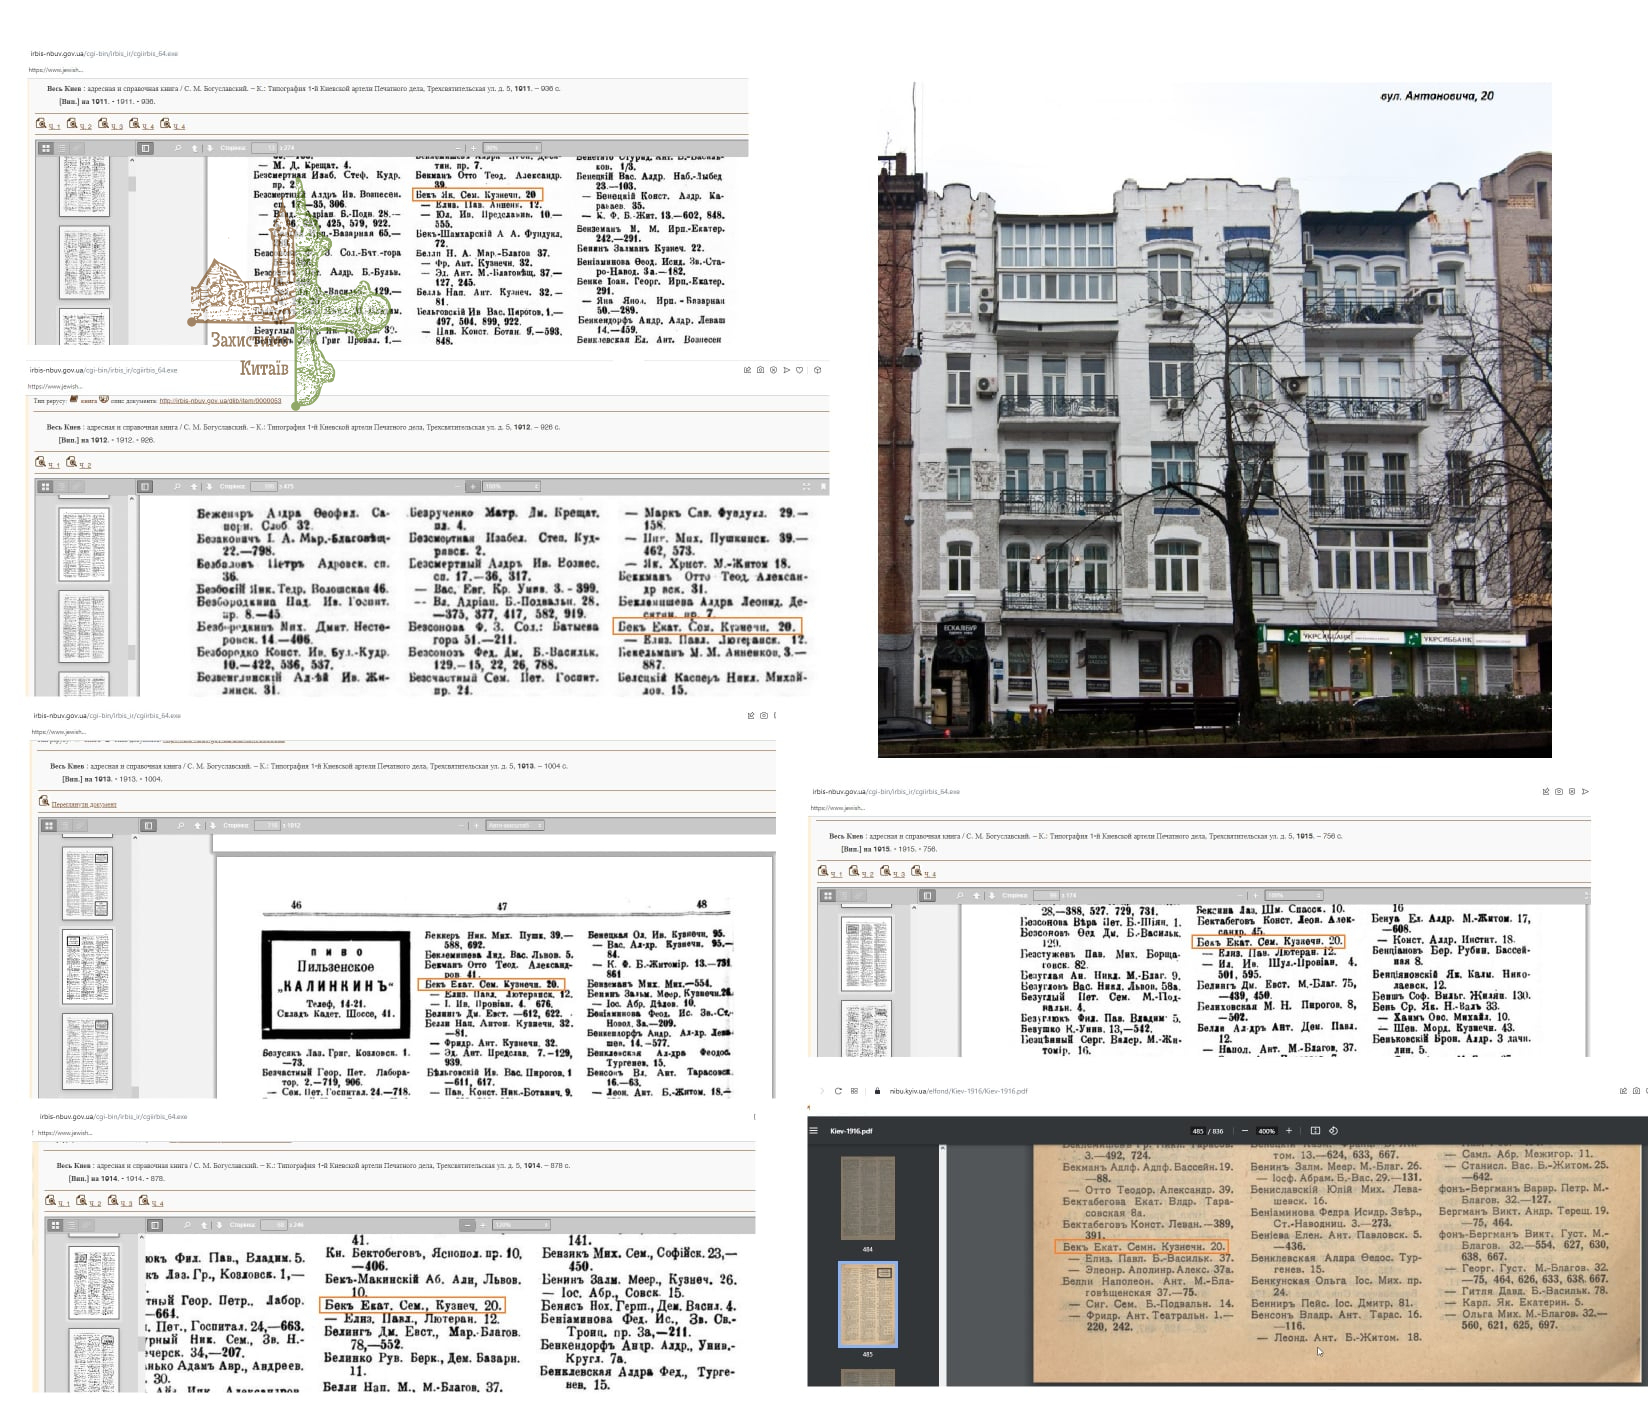Go to next page in 1911 viewer
The width and height of the screenshot is (1648, 1421).
pos(210,148)
